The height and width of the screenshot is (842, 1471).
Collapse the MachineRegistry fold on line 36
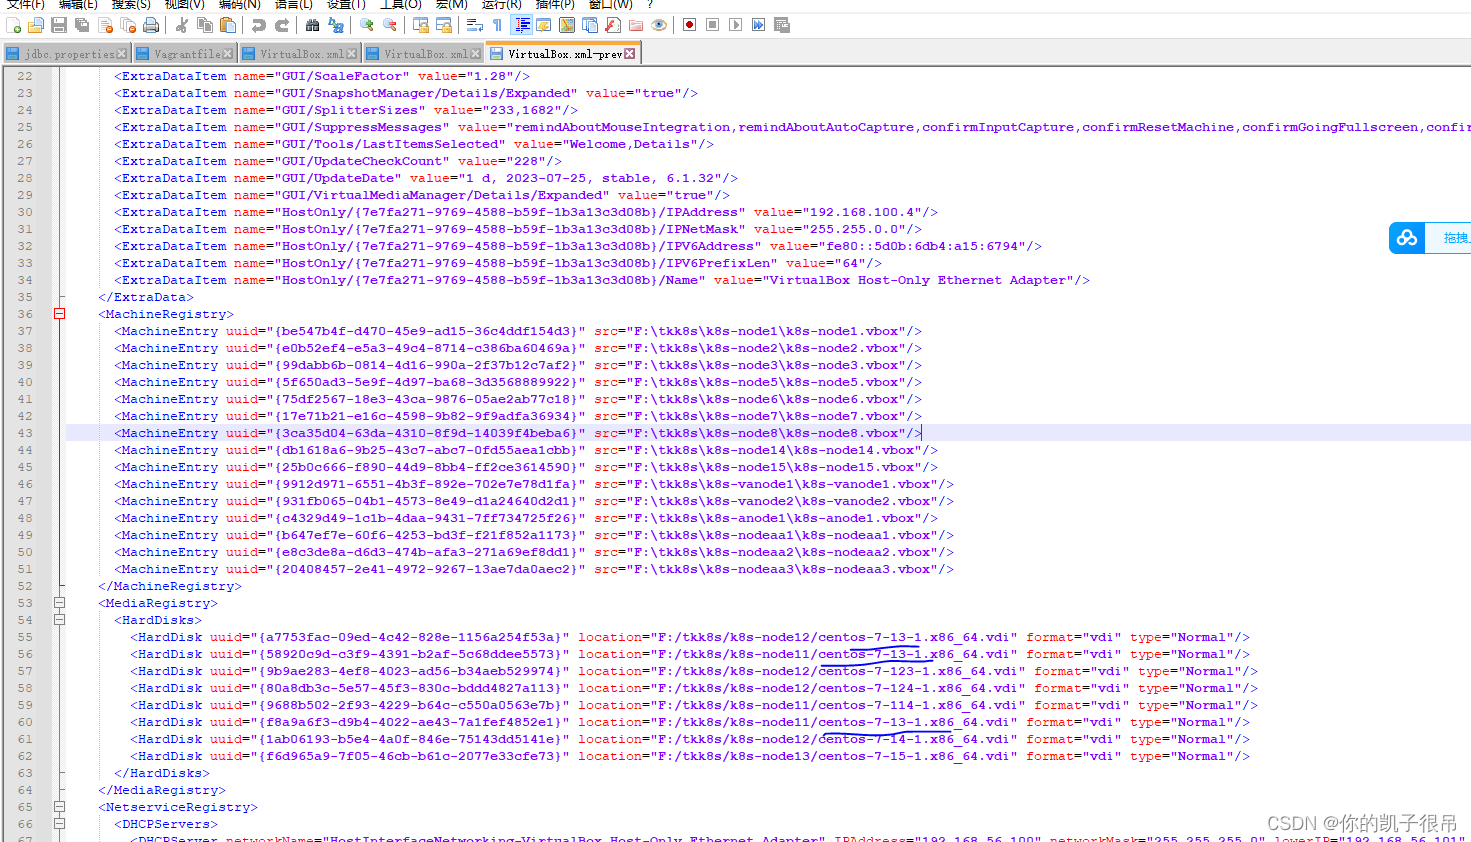59,314
